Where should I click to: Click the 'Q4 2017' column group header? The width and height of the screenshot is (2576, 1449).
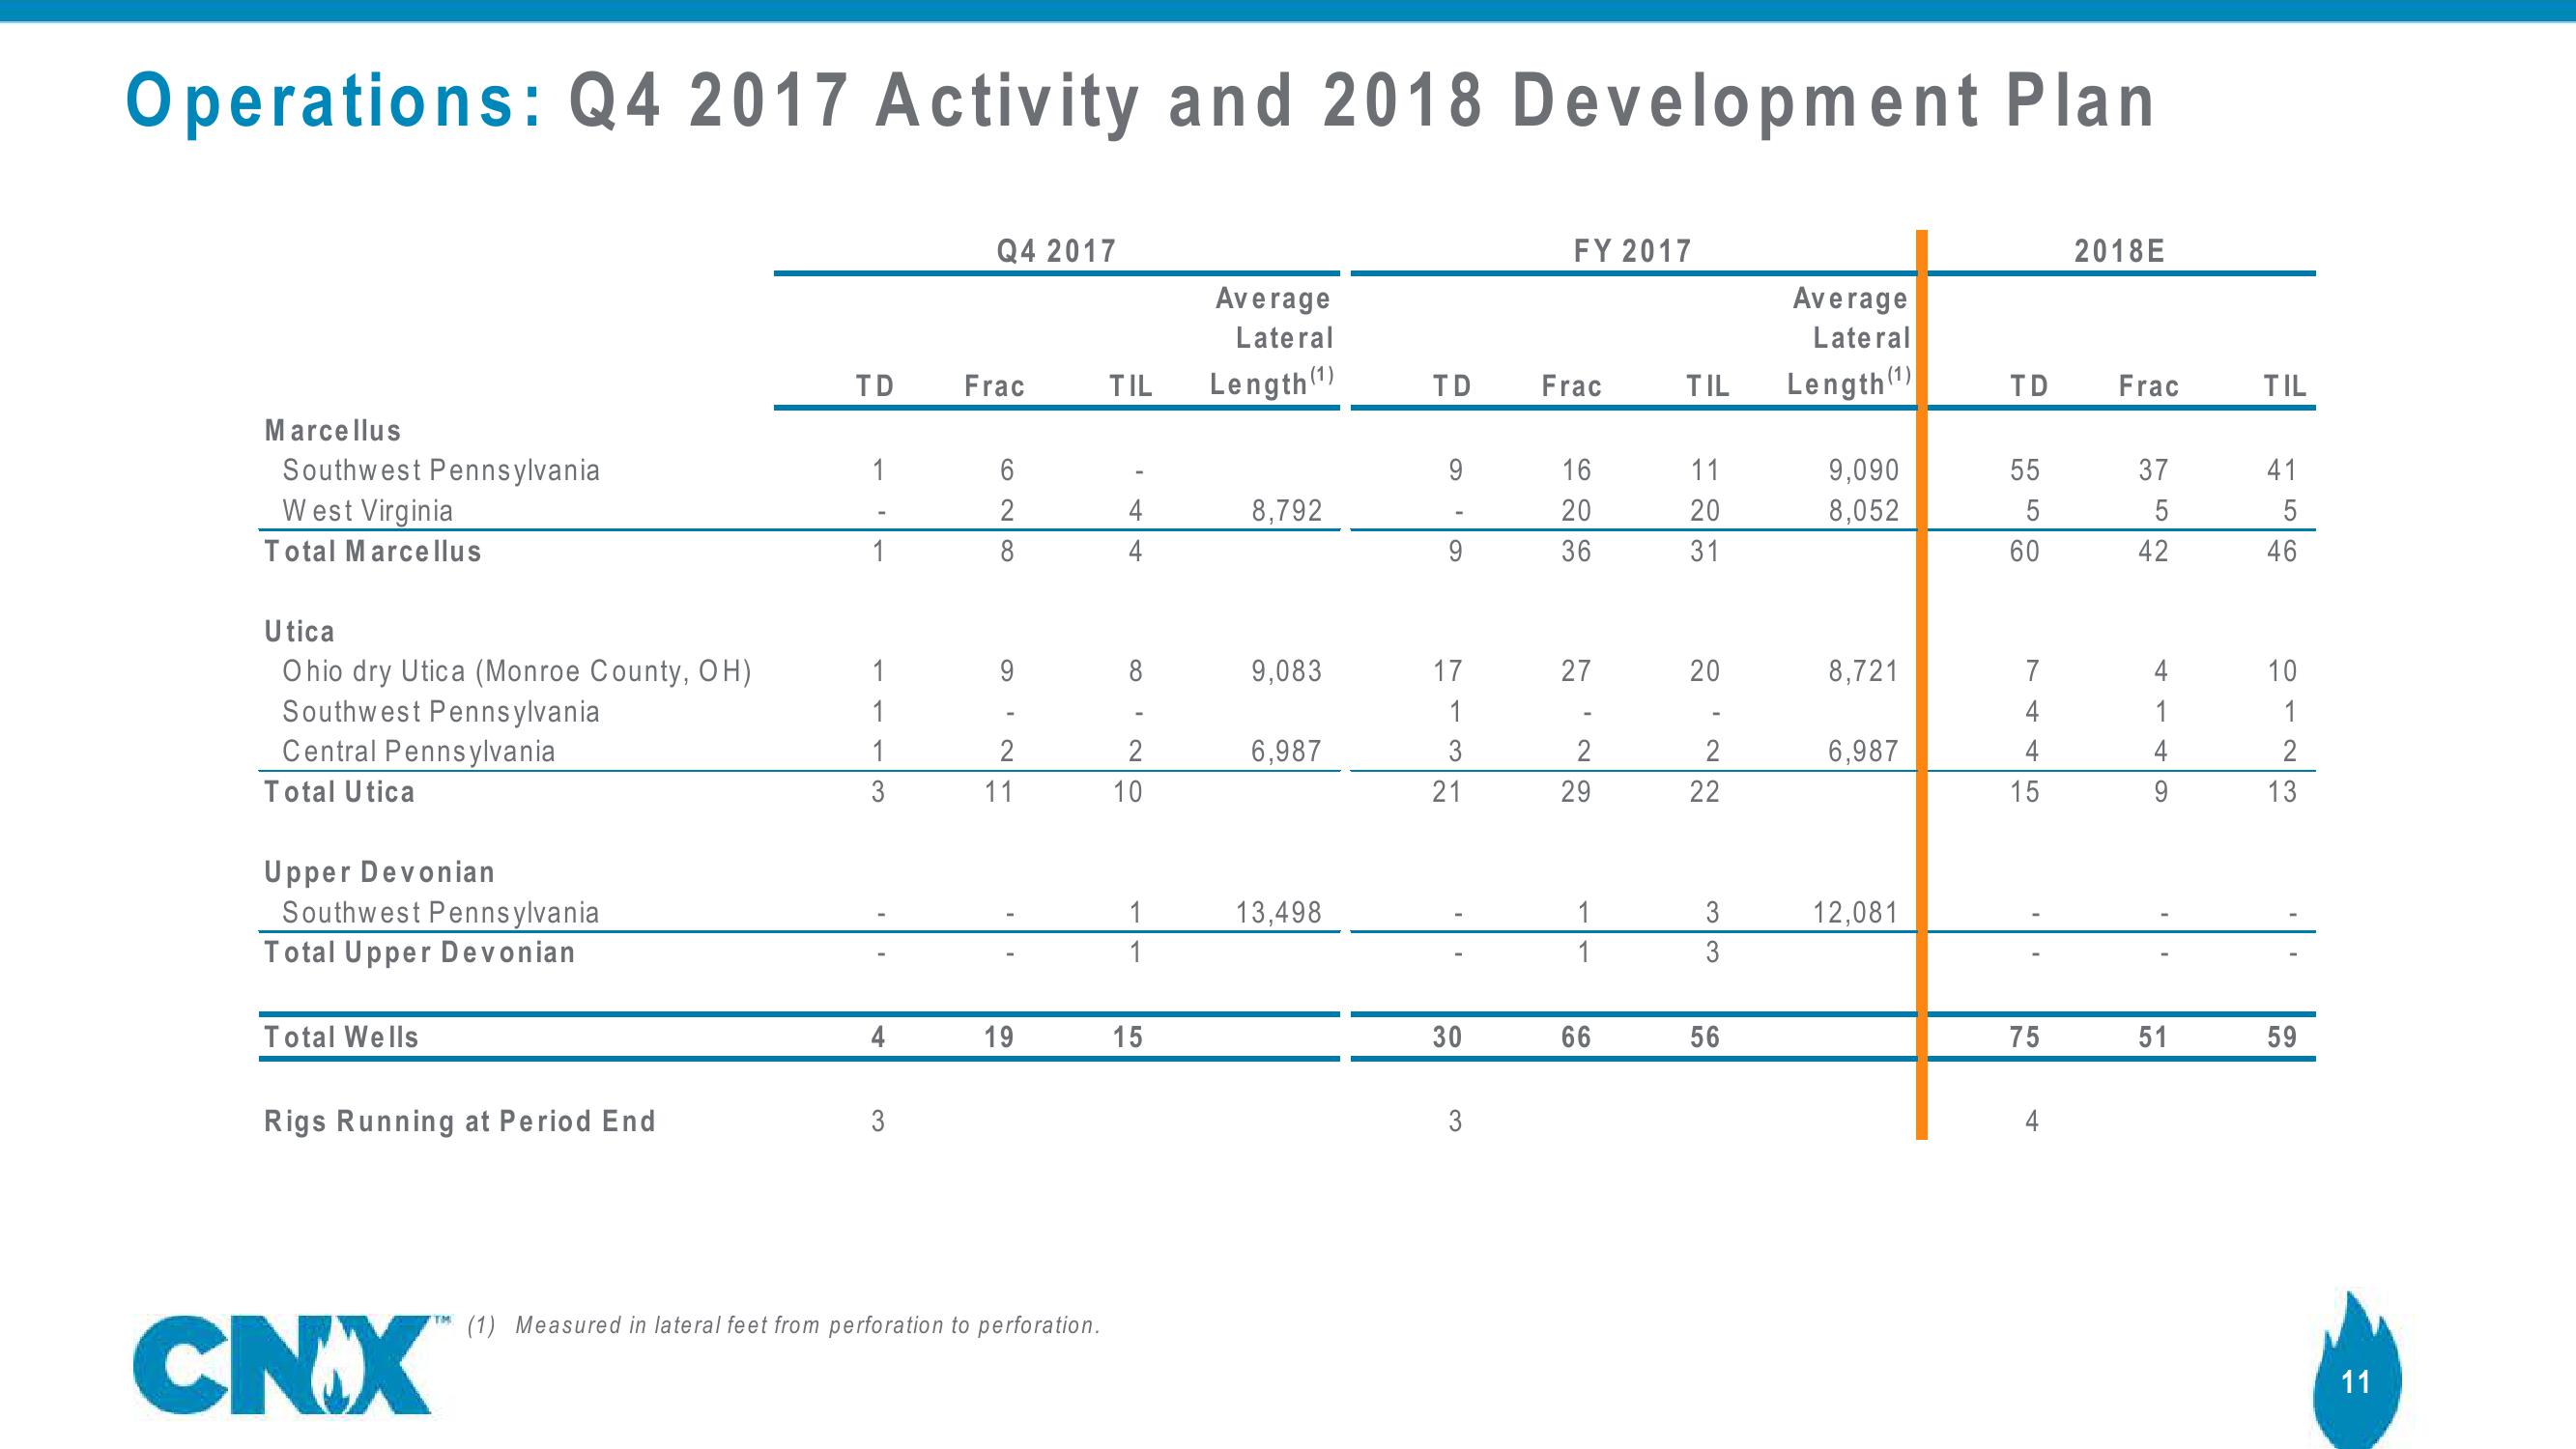tap(1056, 251)
